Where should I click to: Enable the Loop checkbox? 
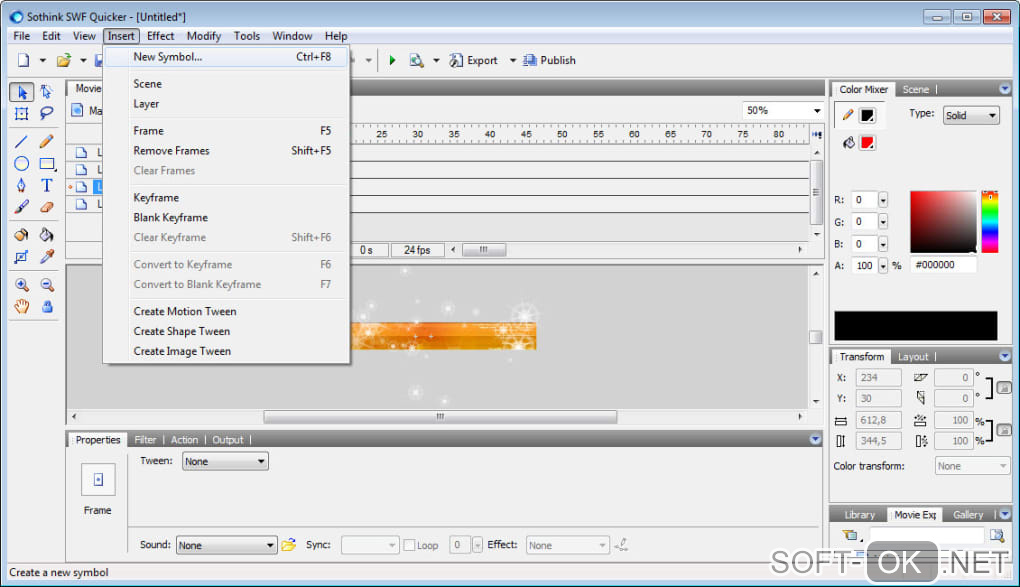(x=409, y=545)
